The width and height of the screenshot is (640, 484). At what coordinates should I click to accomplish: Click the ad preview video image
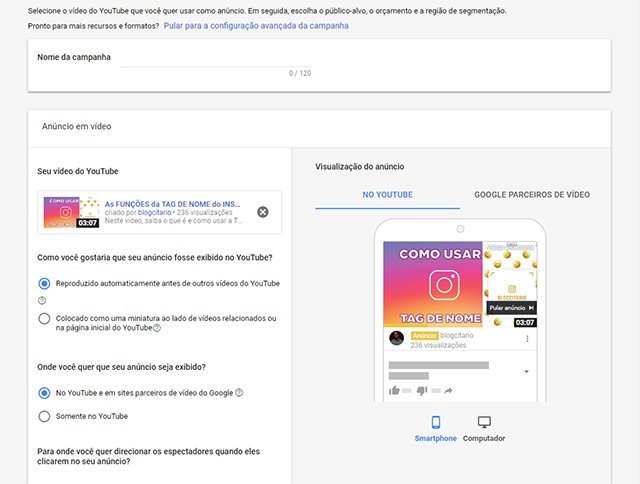460,284
